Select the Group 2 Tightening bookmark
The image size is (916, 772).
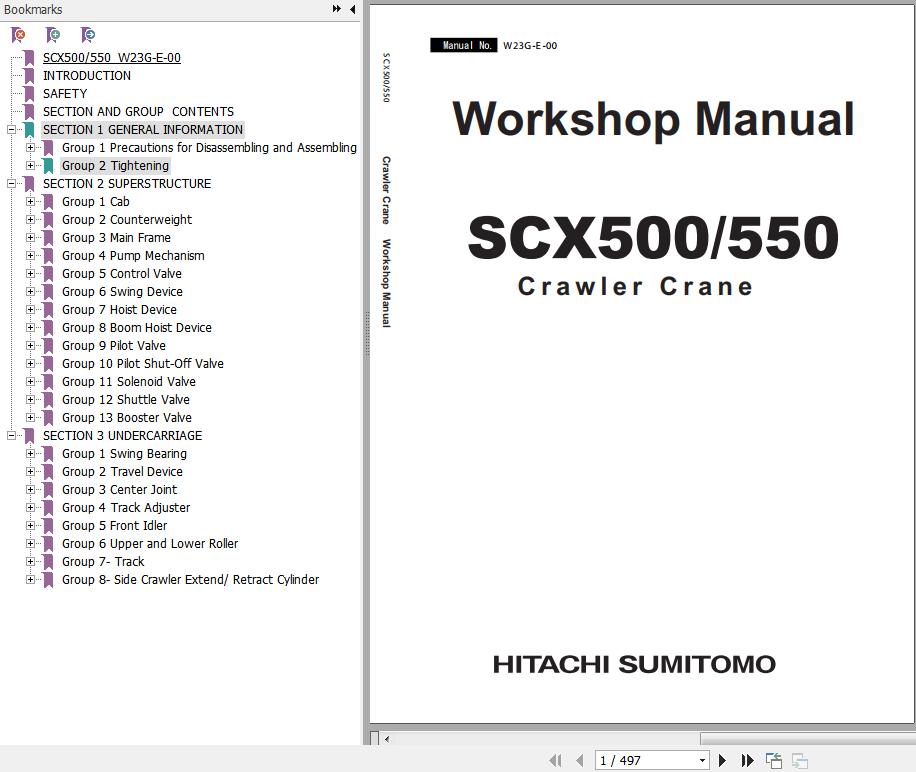point(115,166)
